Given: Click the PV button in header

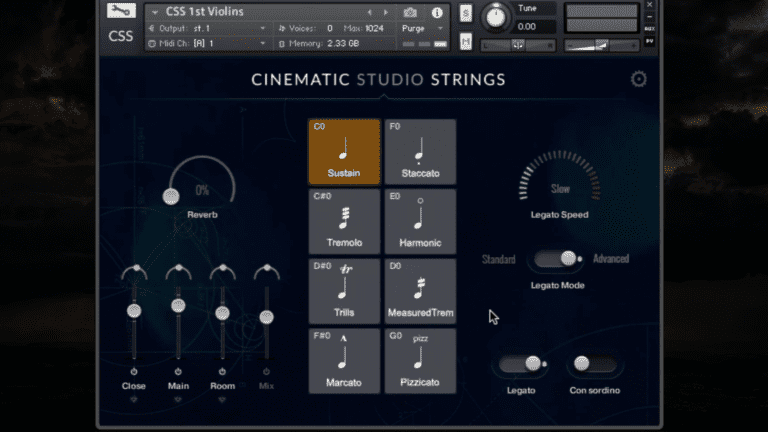Looking at the screenshot, I should (x=649, y=42).
